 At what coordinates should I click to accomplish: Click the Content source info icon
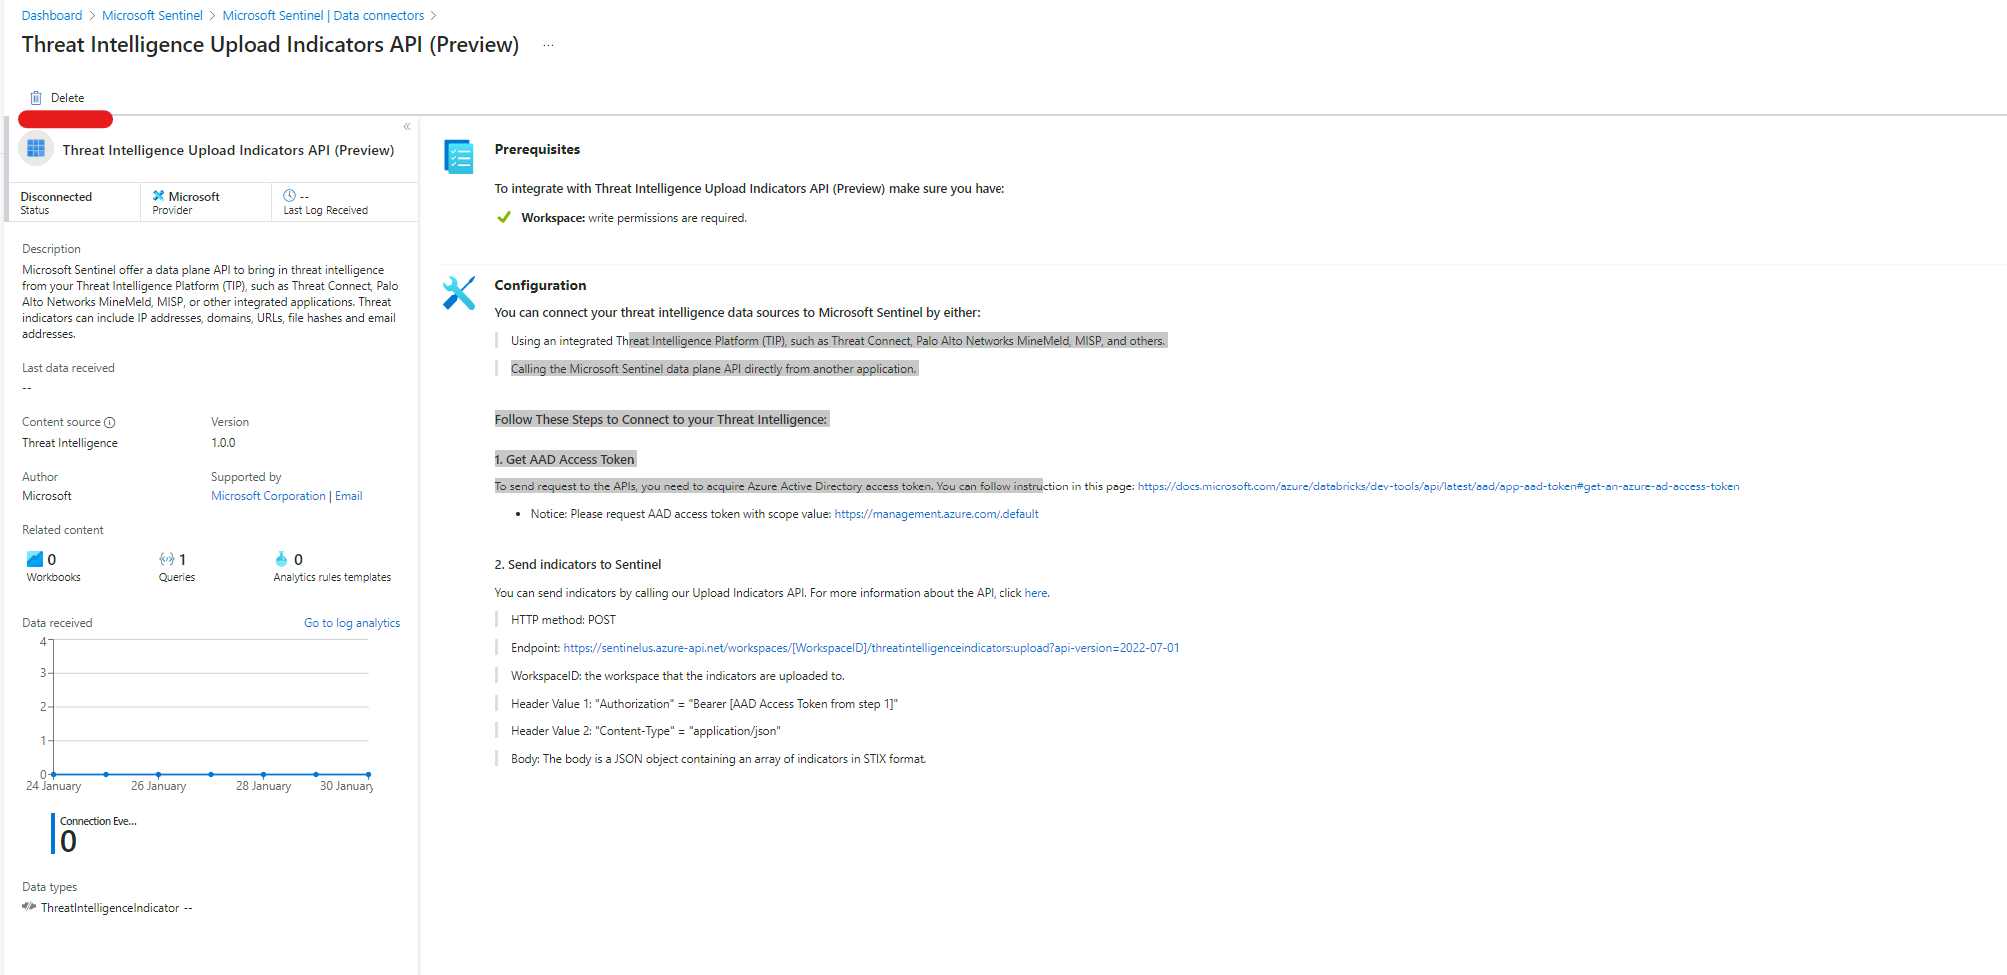point(110,422)
